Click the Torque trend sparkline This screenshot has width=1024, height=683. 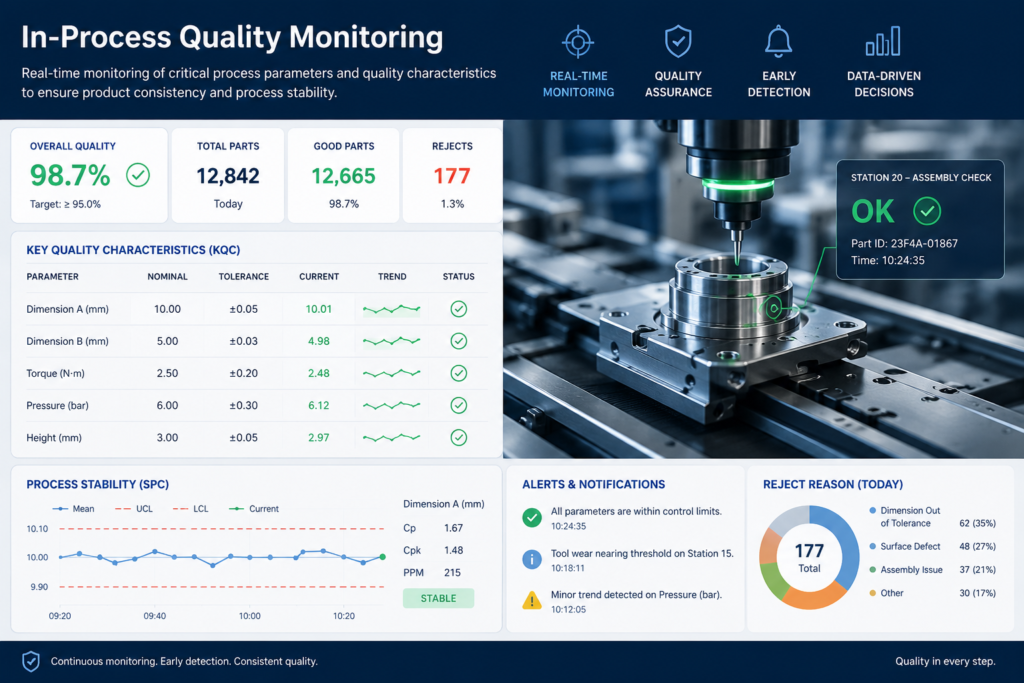click(x=391, y=373)
